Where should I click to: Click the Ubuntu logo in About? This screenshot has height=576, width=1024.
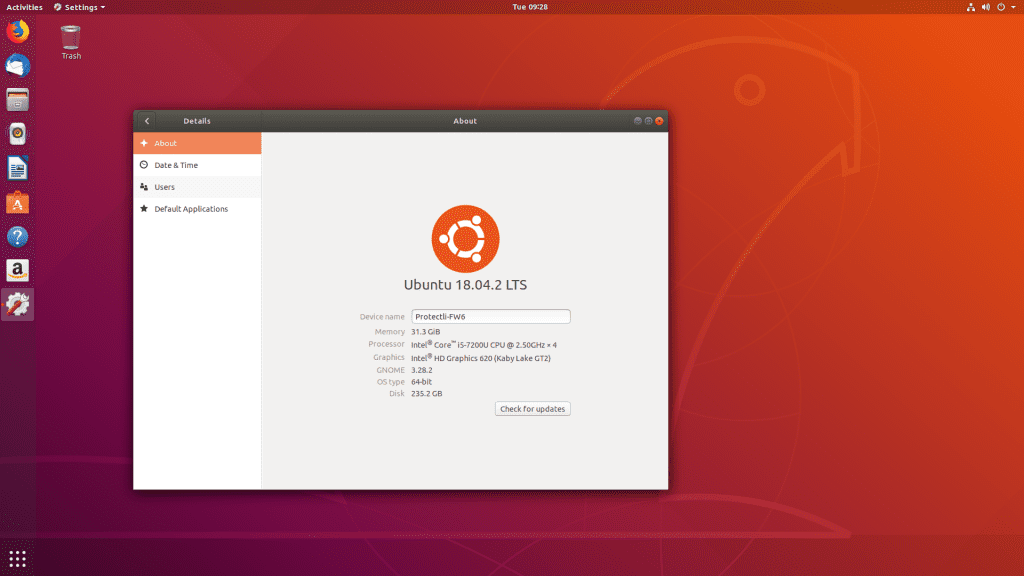(x=466, y=239)
